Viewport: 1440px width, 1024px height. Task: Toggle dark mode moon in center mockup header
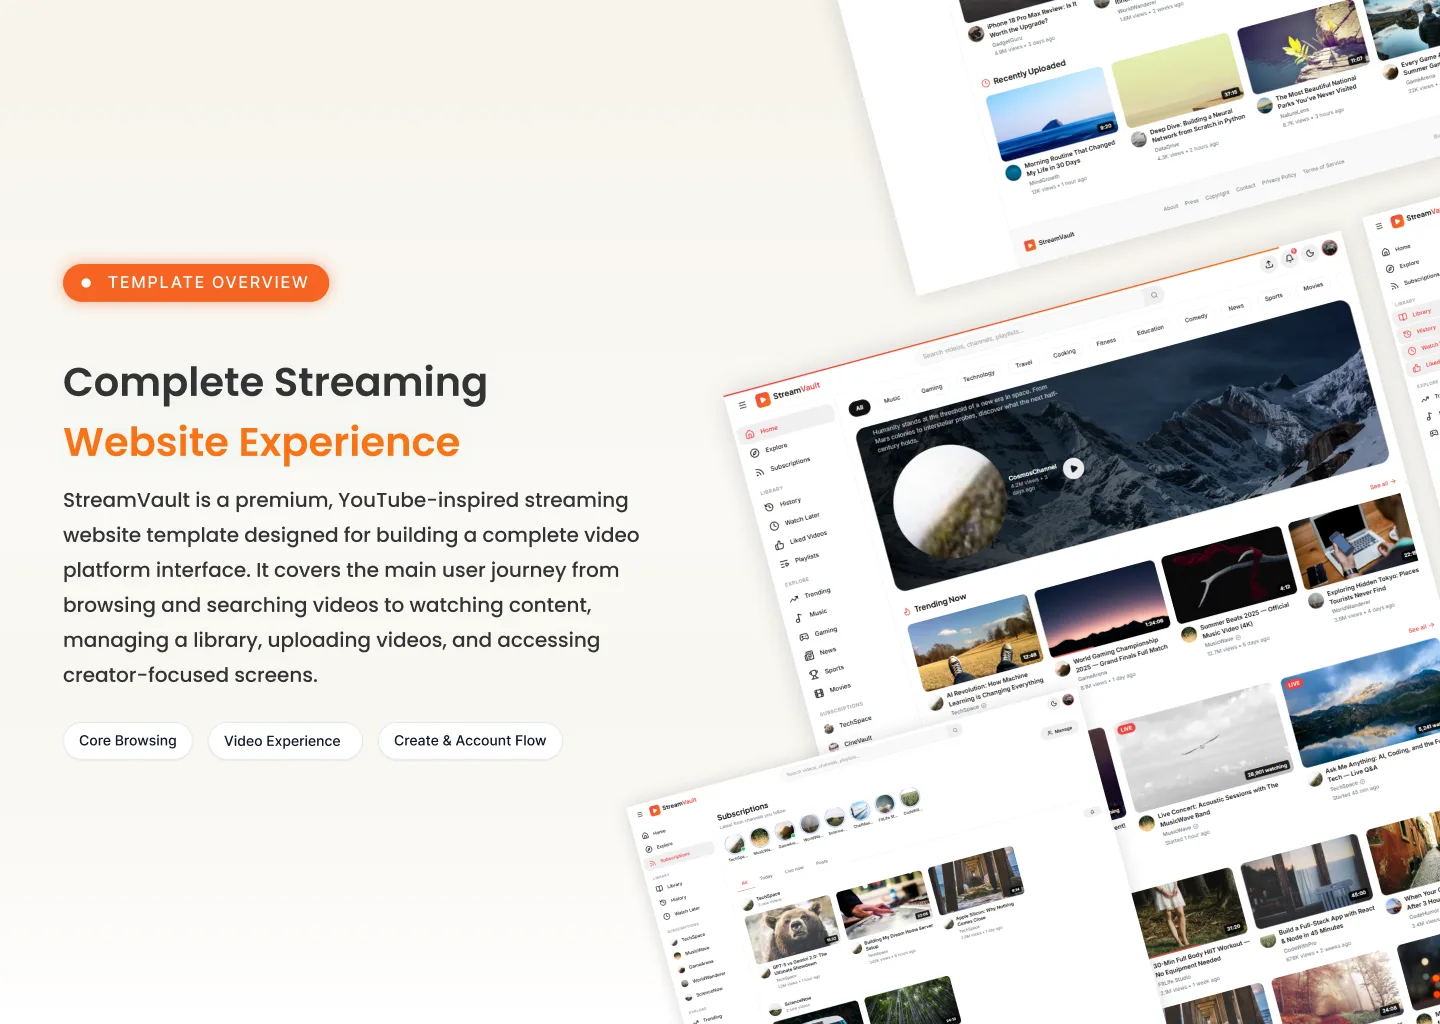[1310, 253]
